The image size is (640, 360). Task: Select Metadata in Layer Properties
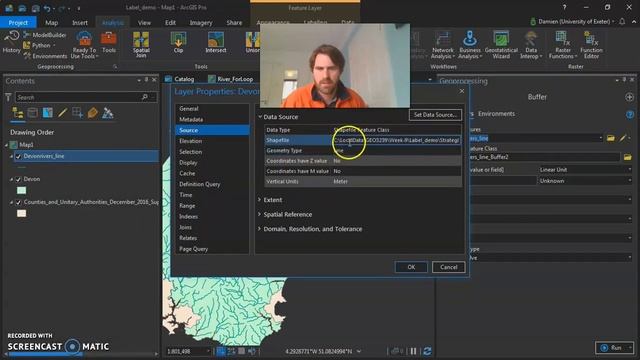tap(191, 119)
